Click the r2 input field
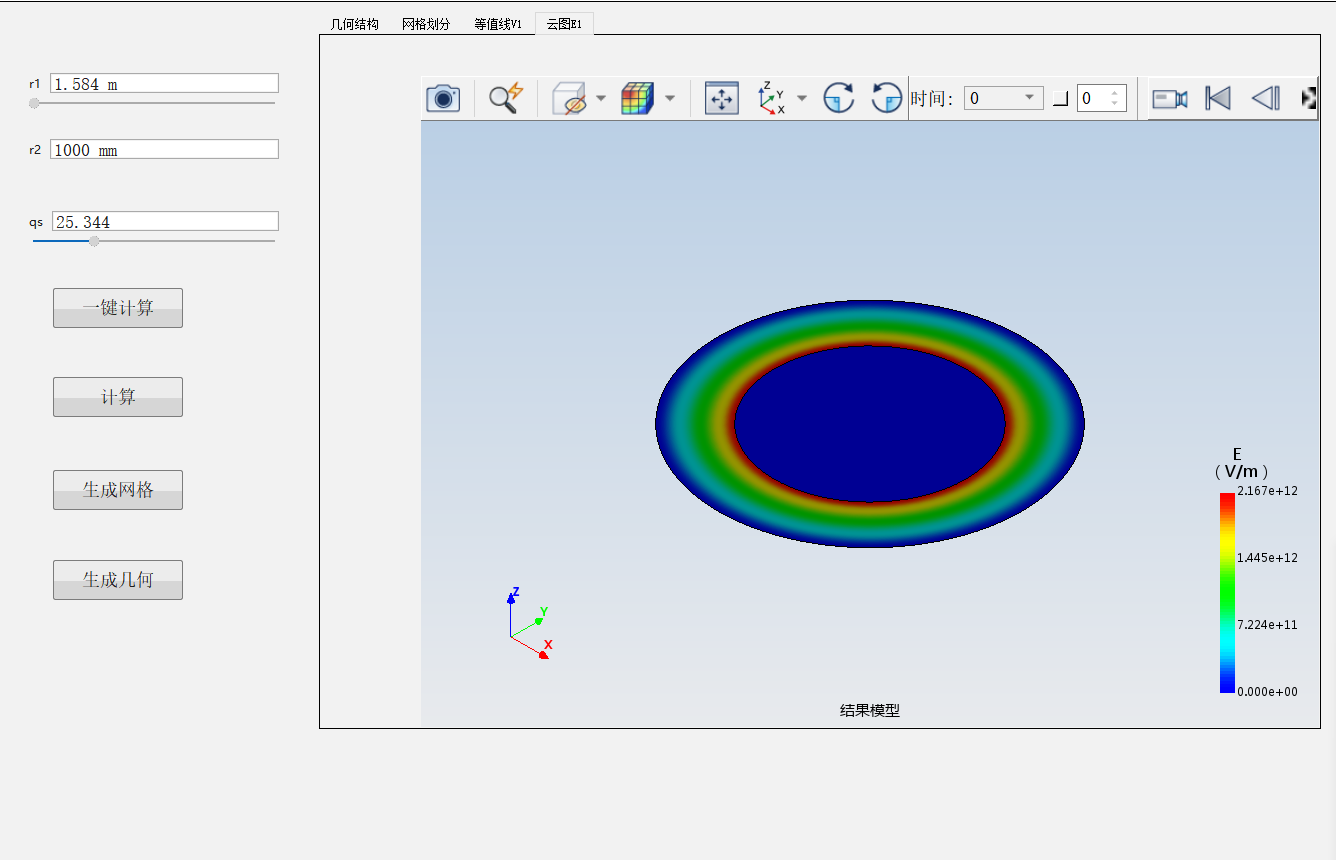Image resolution: width=1336 pixels, height=860 pixels. [164, 150]
